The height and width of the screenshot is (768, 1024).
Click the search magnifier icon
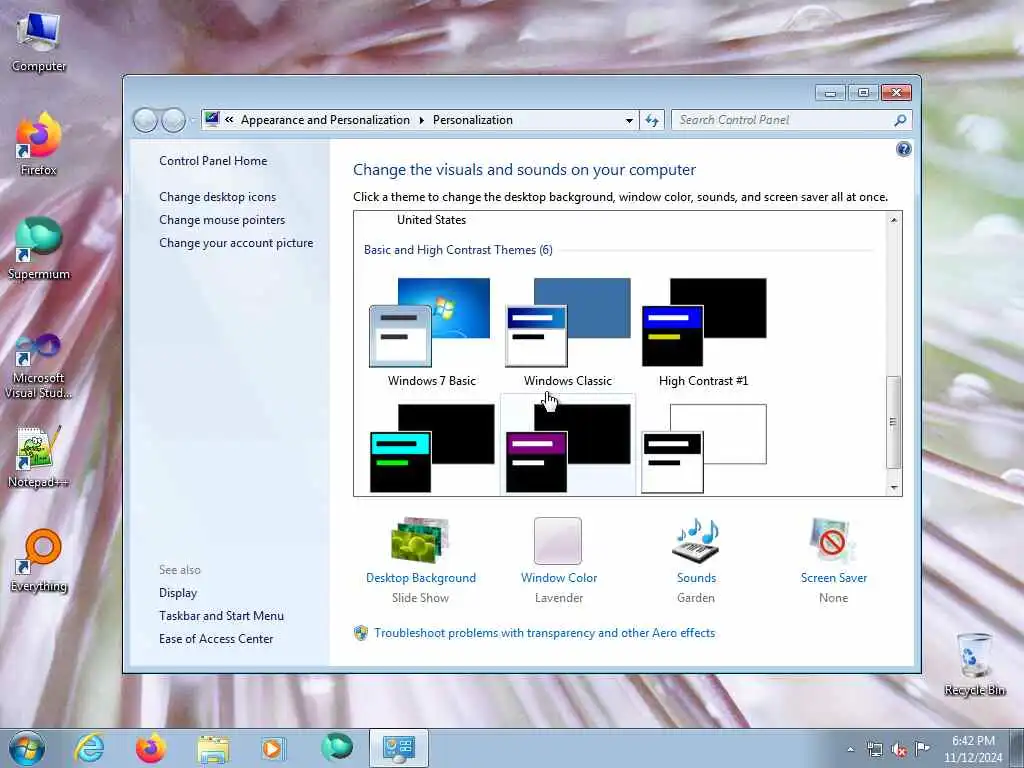coord(900,120)
